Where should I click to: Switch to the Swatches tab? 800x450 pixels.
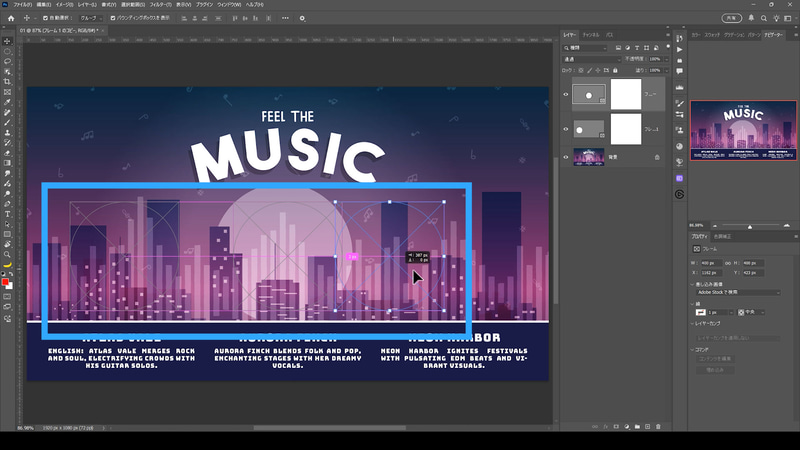(712, 35)
